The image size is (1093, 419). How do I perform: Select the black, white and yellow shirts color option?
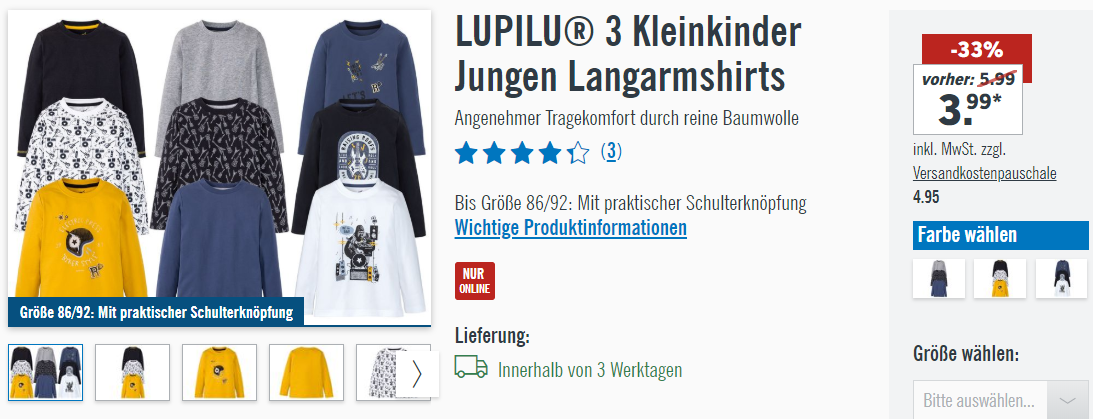tap(1000, 279)
